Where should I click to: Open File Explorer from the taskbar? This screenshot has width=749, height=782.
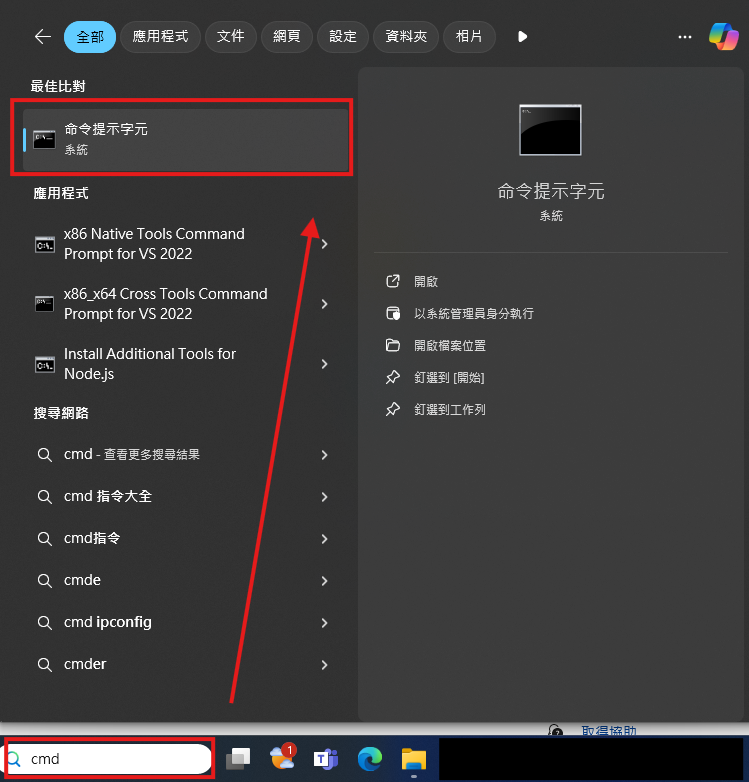pyautogui.click(x=414, y=759)
